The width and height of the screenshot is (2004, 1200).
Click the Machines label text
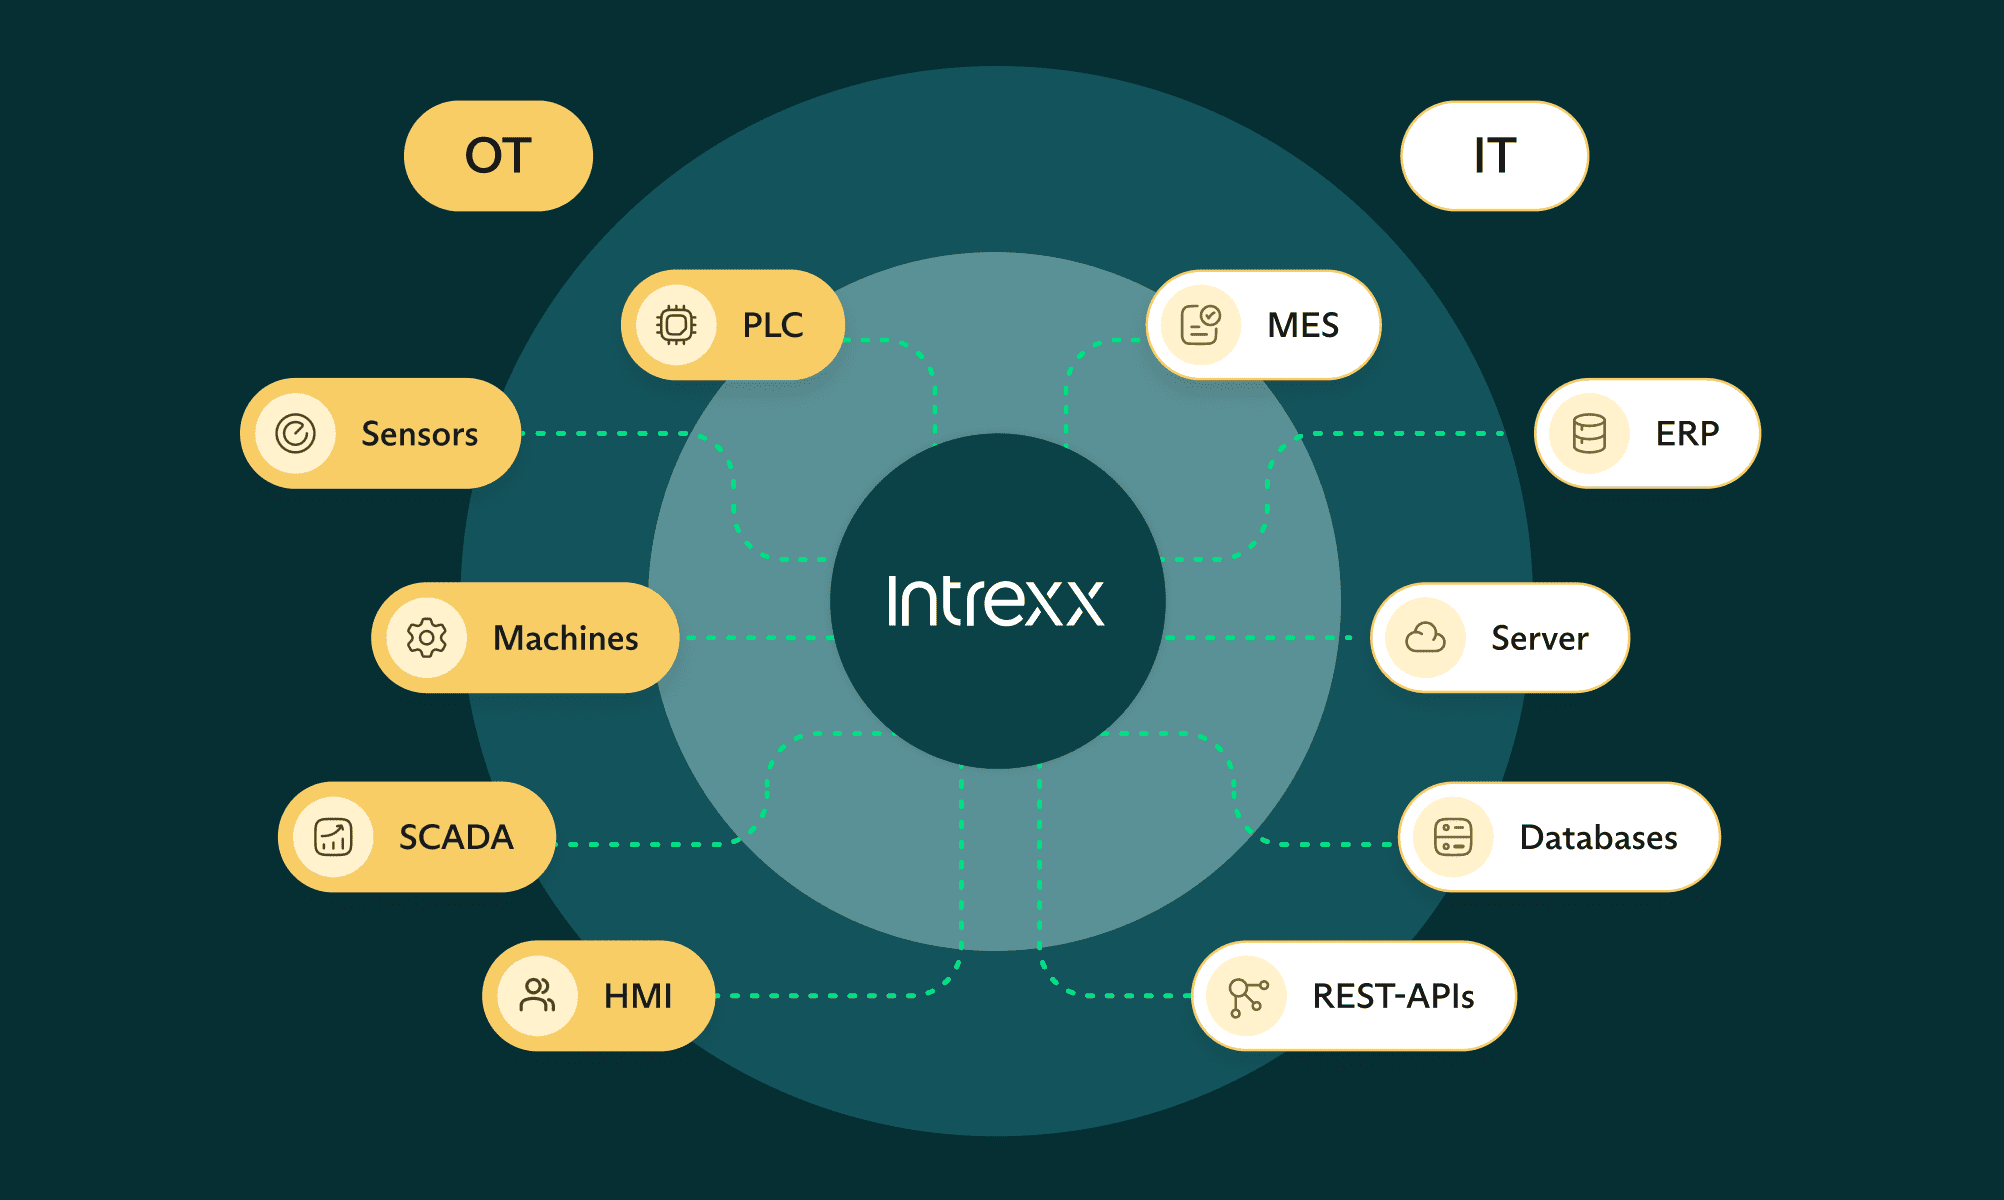[x=565, y=638]
